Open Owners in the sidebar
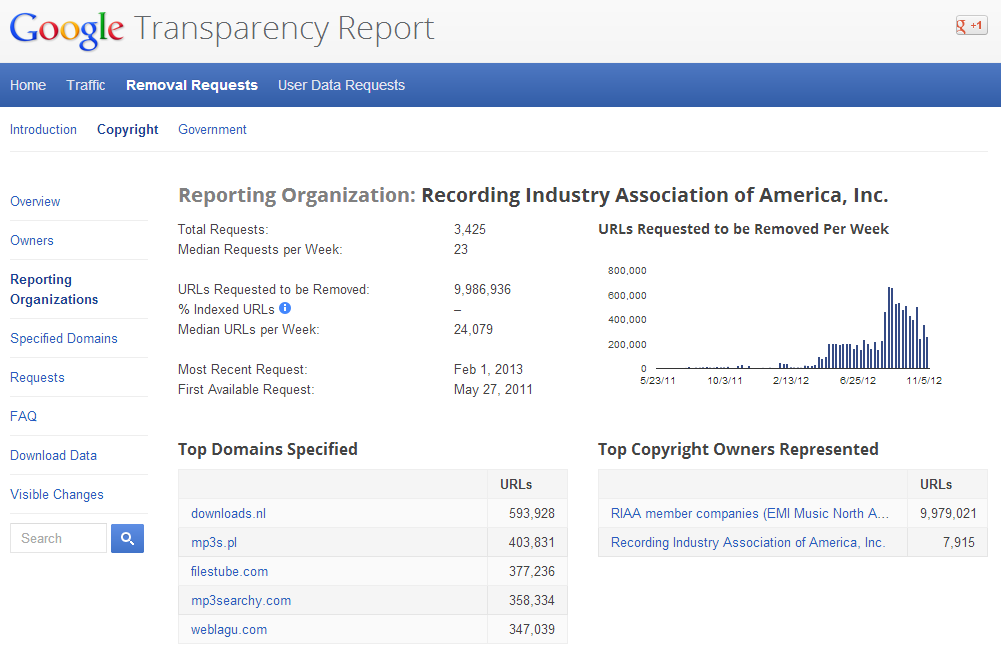Viewport: 1001px width, 659px height. [32, 240]
